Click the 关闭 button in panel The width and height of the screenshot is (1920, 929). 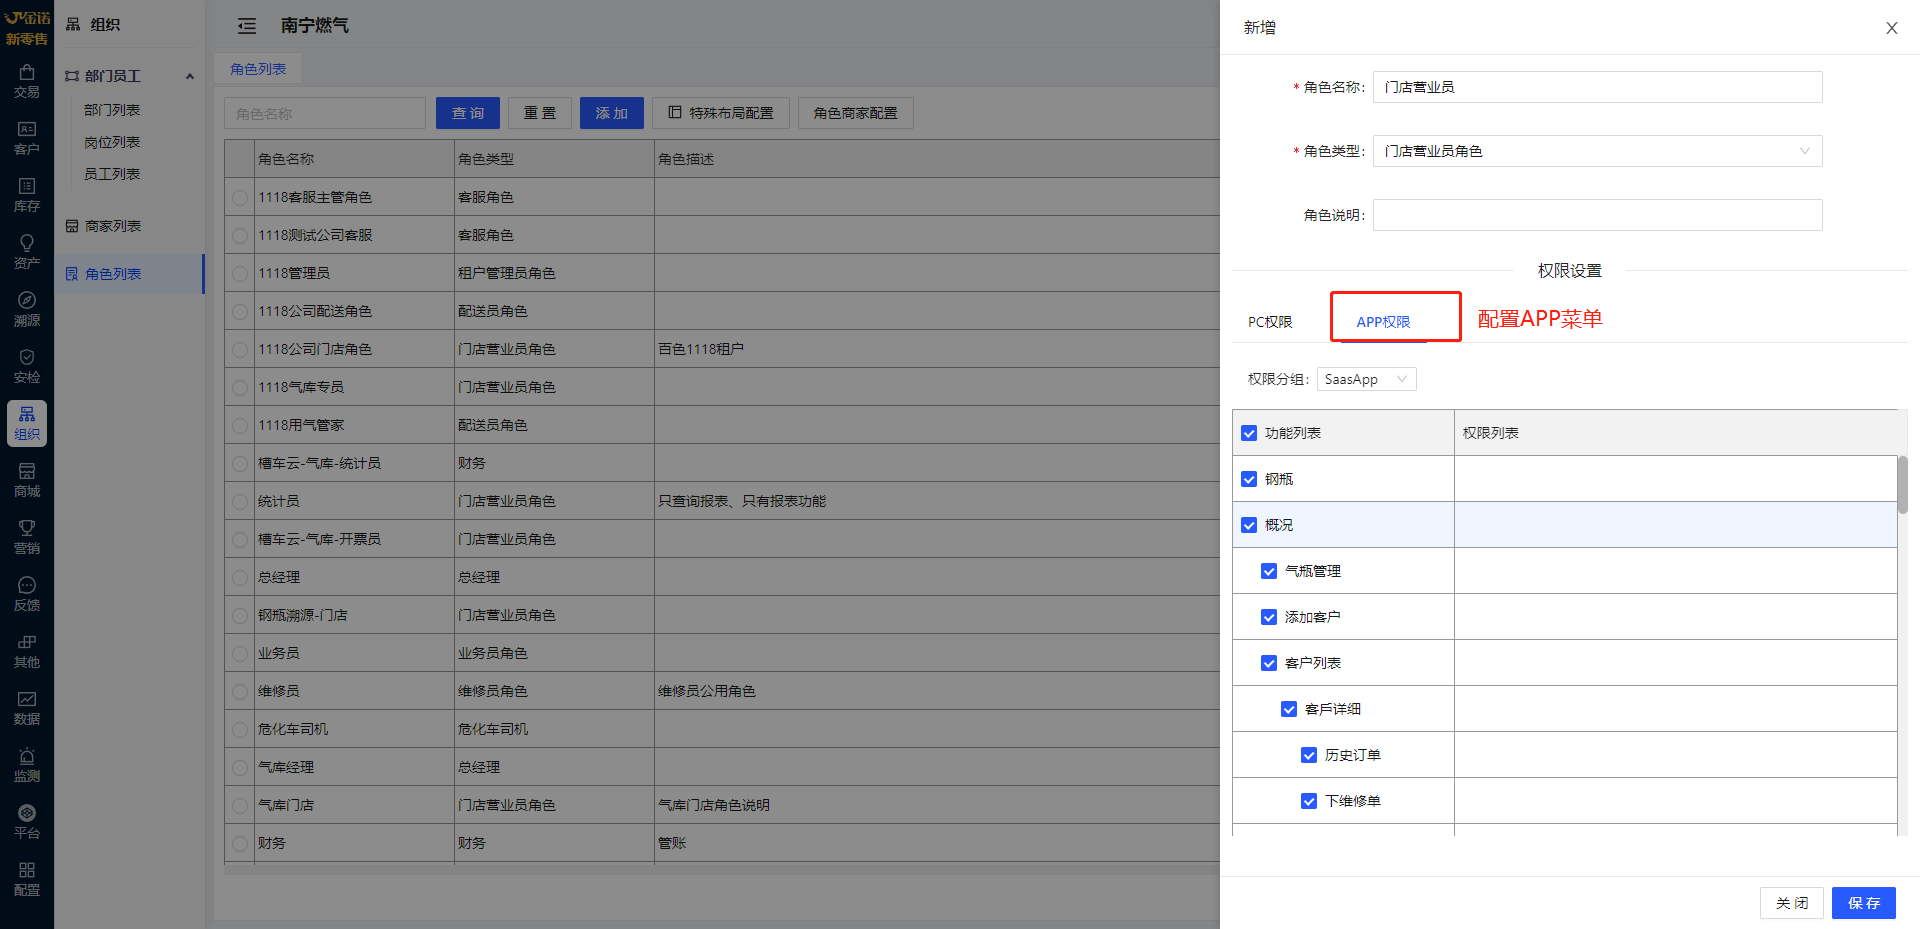click(x=1792, y=903)
